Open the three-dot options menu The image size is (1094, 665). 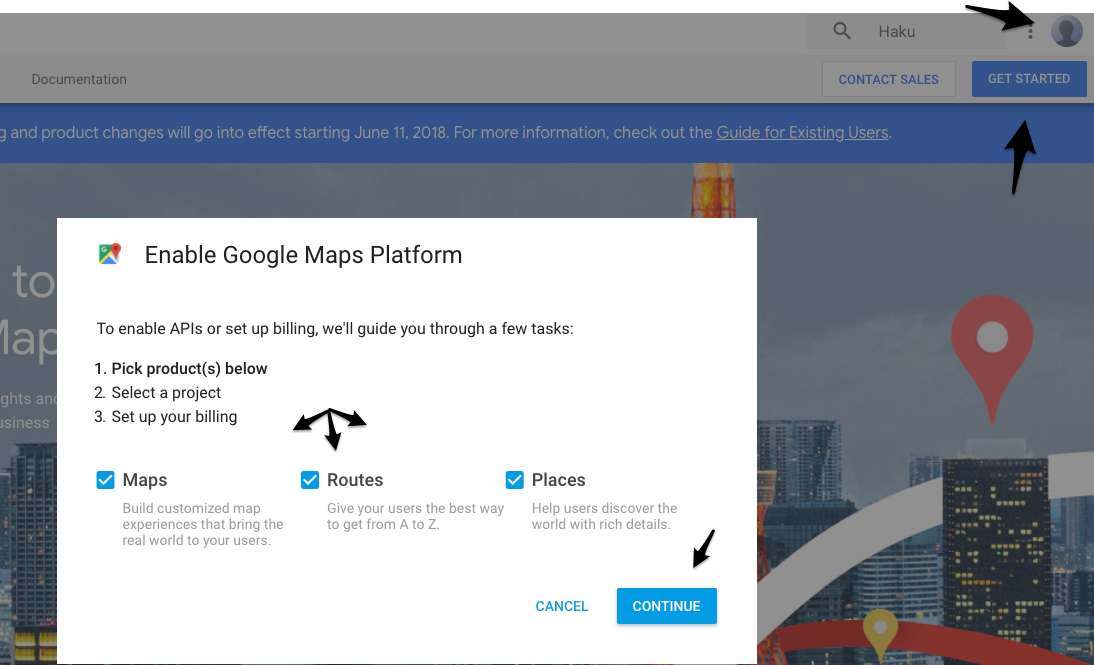1030,32
